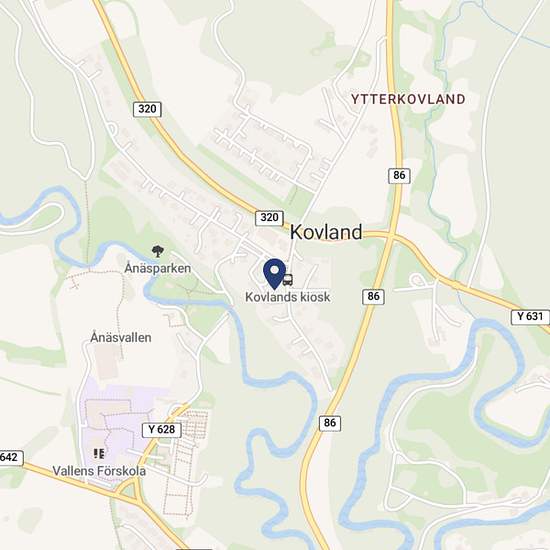Screen dimensions: 550x550
Task: Click the upper 320 road shield
Action: point(147,109)
